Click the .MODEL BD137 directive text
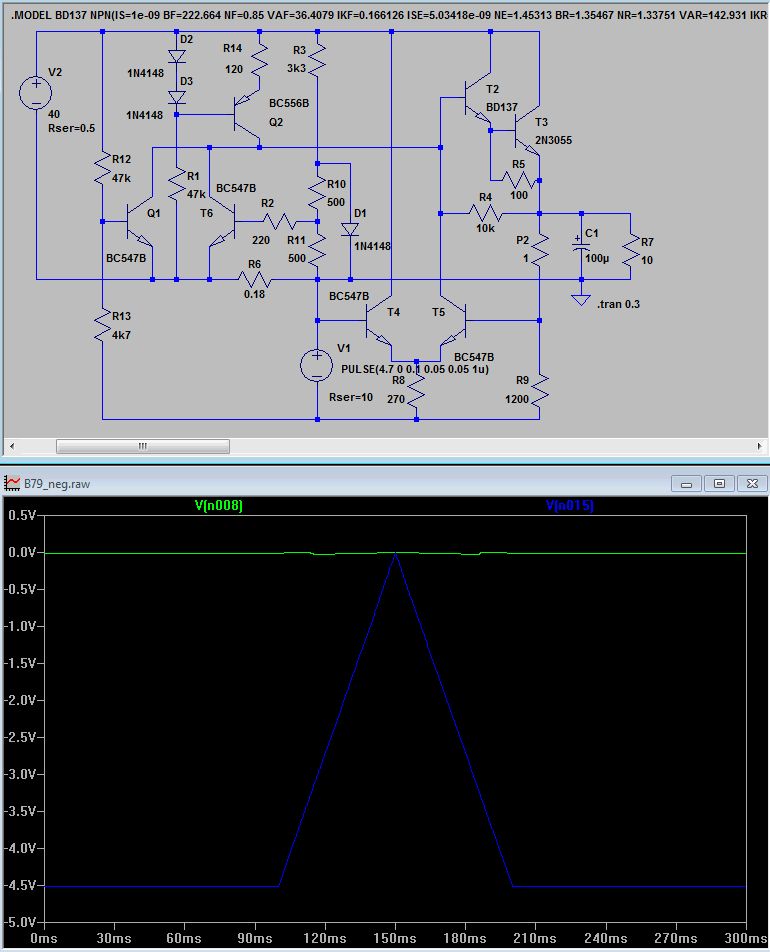Viewport: 770px width, 952px height. click(389, 15)
